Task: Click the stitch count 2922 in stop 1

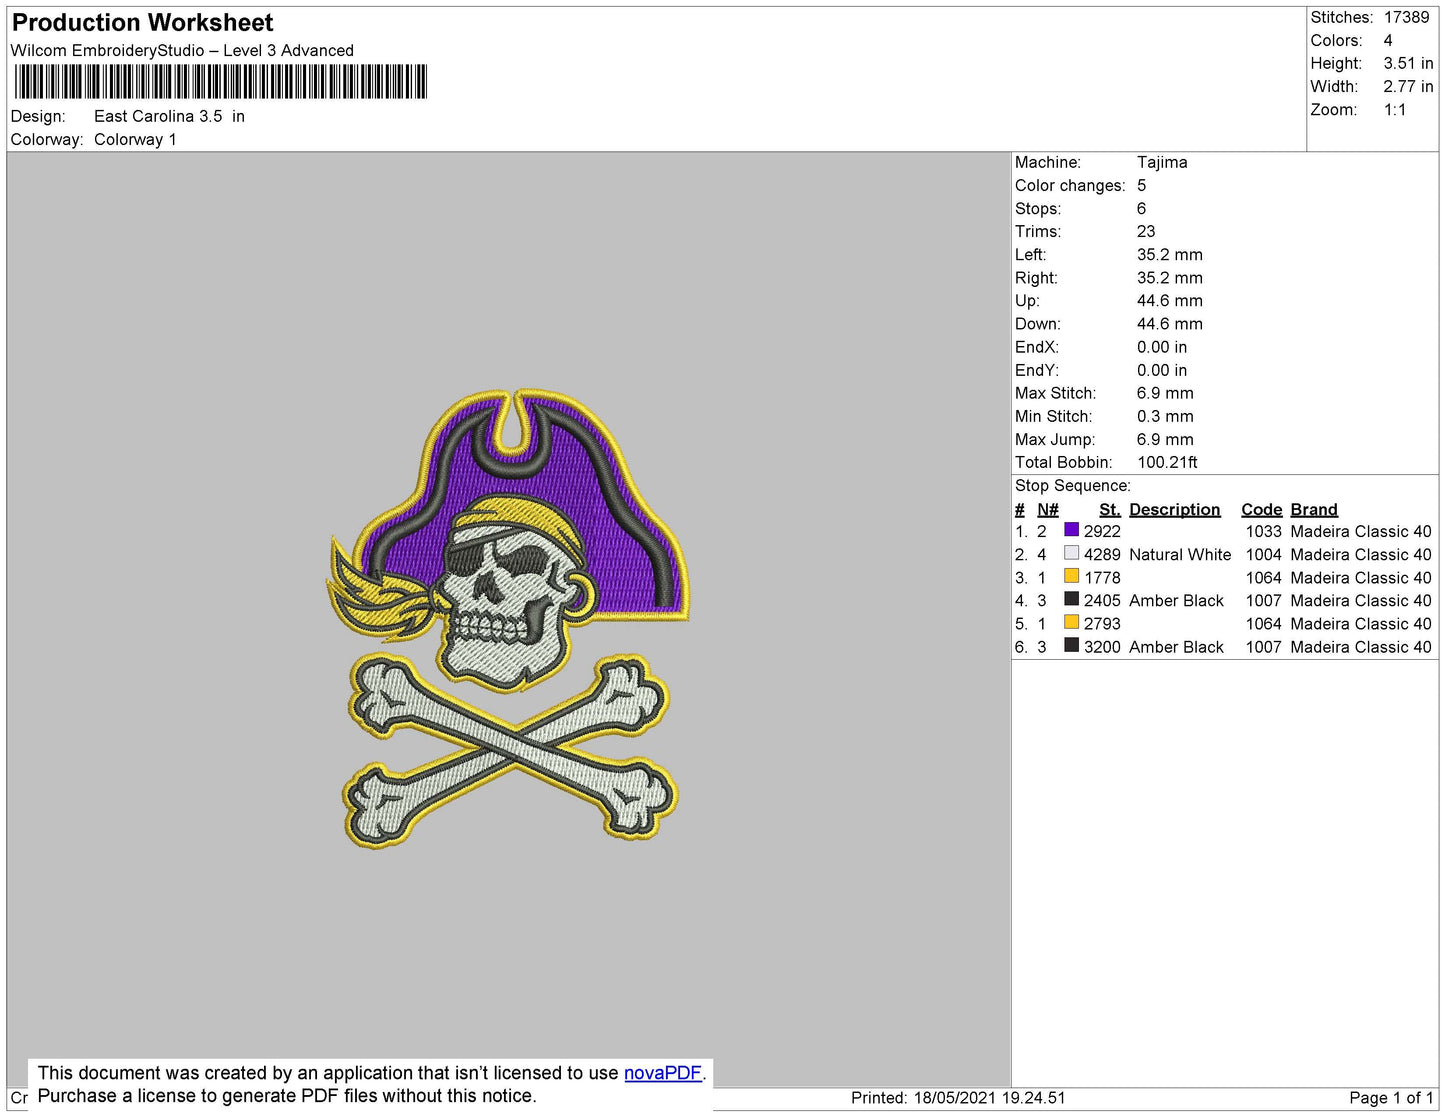Action: pos(1102,531)
